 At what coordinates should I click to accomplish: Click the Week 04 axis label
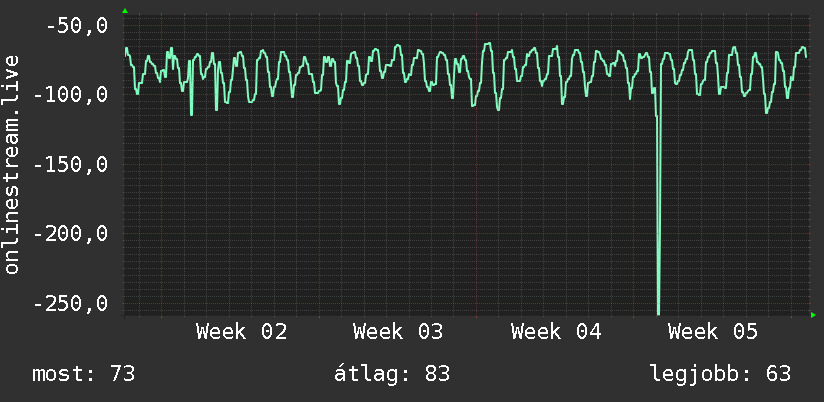pyautogui.click(x=556, y=332)
